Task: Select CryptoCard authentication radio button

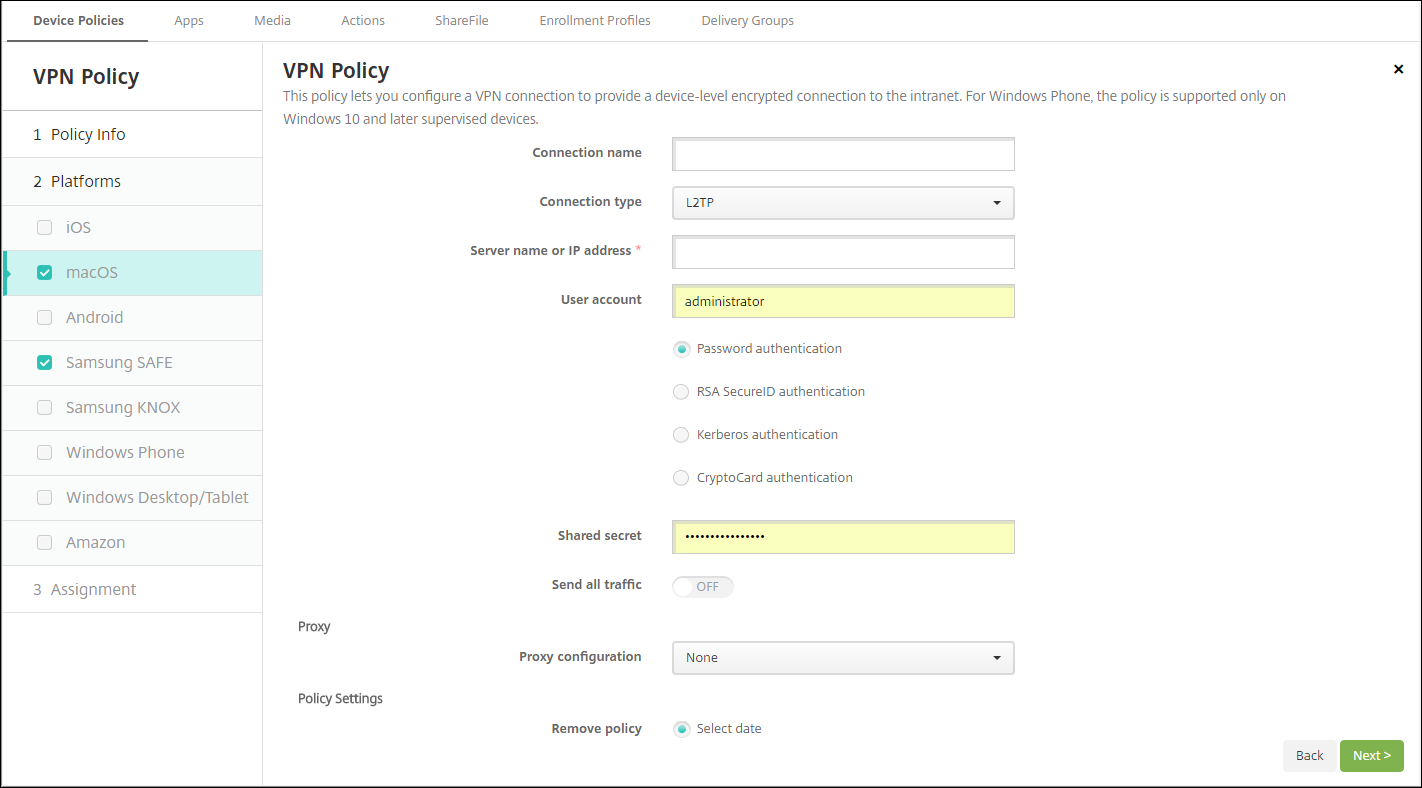Action: [x=681, y=478]
